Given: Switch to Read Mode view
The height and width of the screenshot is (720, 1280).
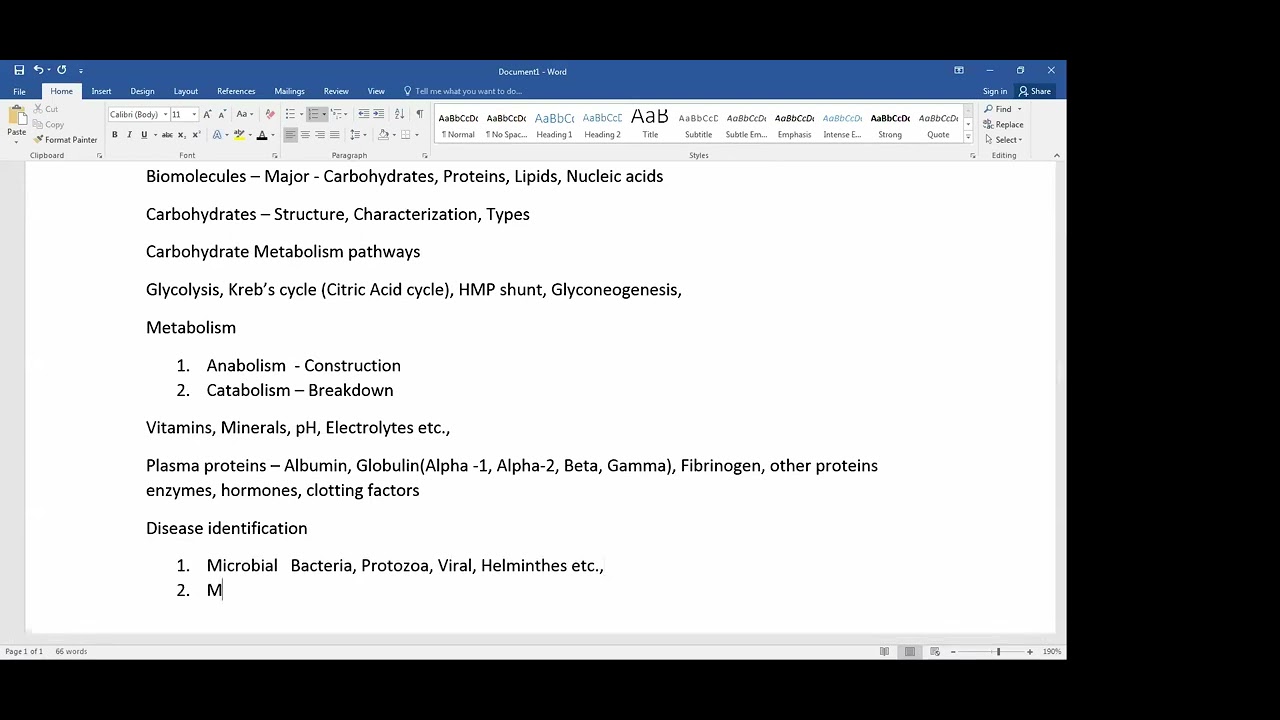Looking at the screenshot, I should tap(884, 651).
